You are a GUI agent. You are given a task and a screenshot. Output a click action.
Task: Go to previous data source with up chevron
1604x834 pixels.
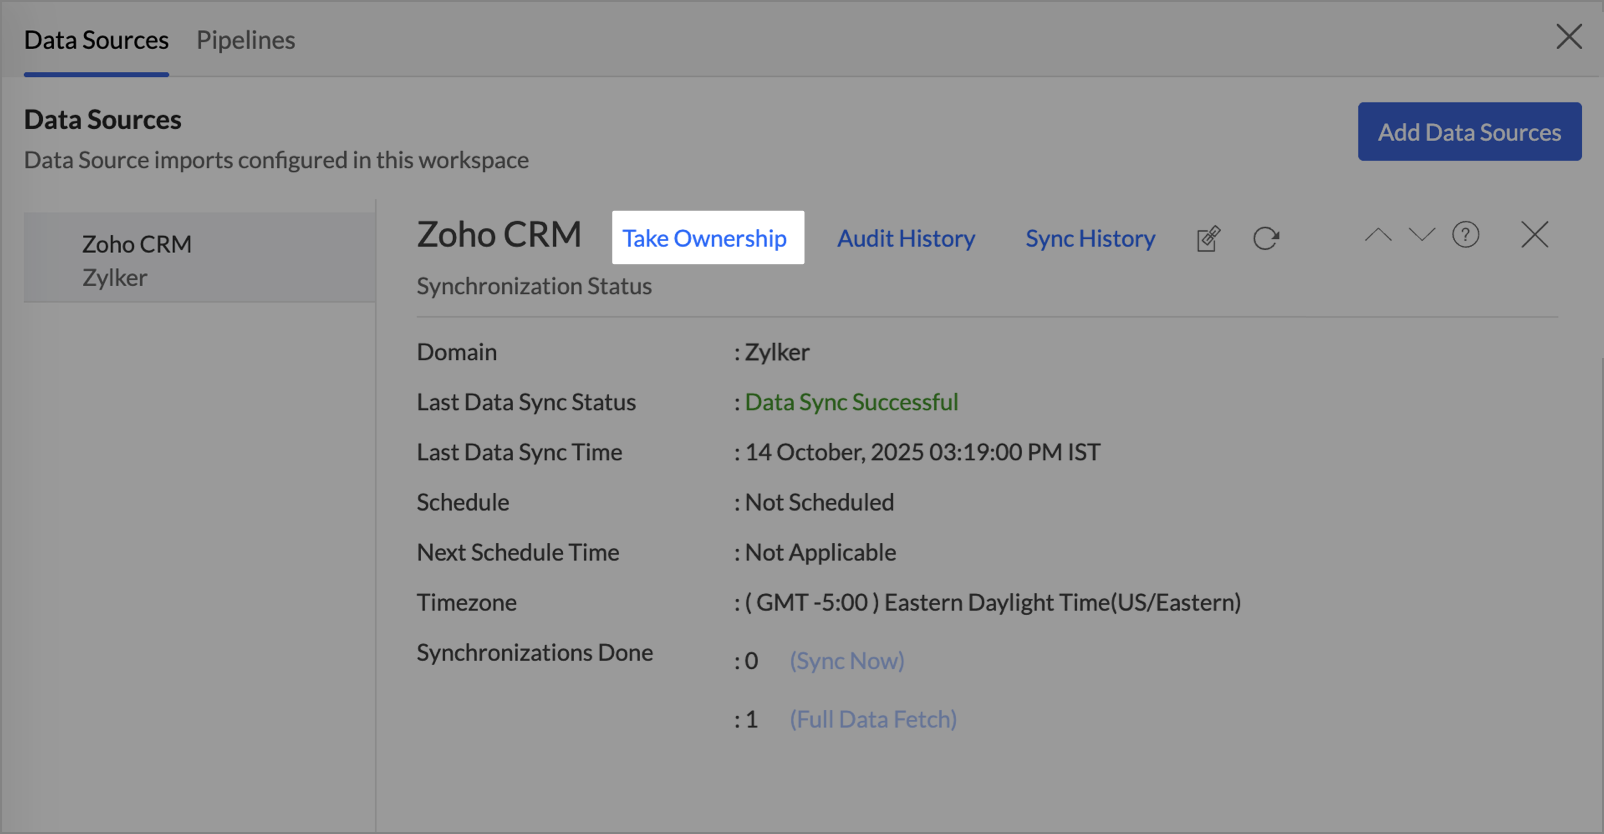pyautogui.click(x=1378, y=236)
